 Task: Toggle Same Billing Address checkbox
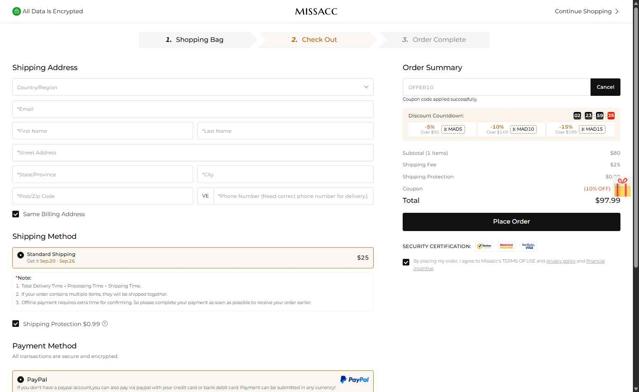(x=15, y=214)
